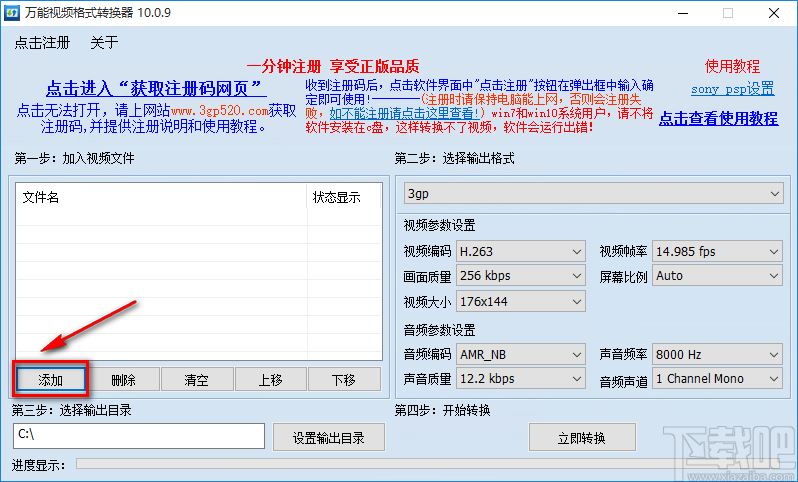Expand the 视频编码 H.263 dropdown
Viewport: 798px width, 482px height.
click(521, 251)
